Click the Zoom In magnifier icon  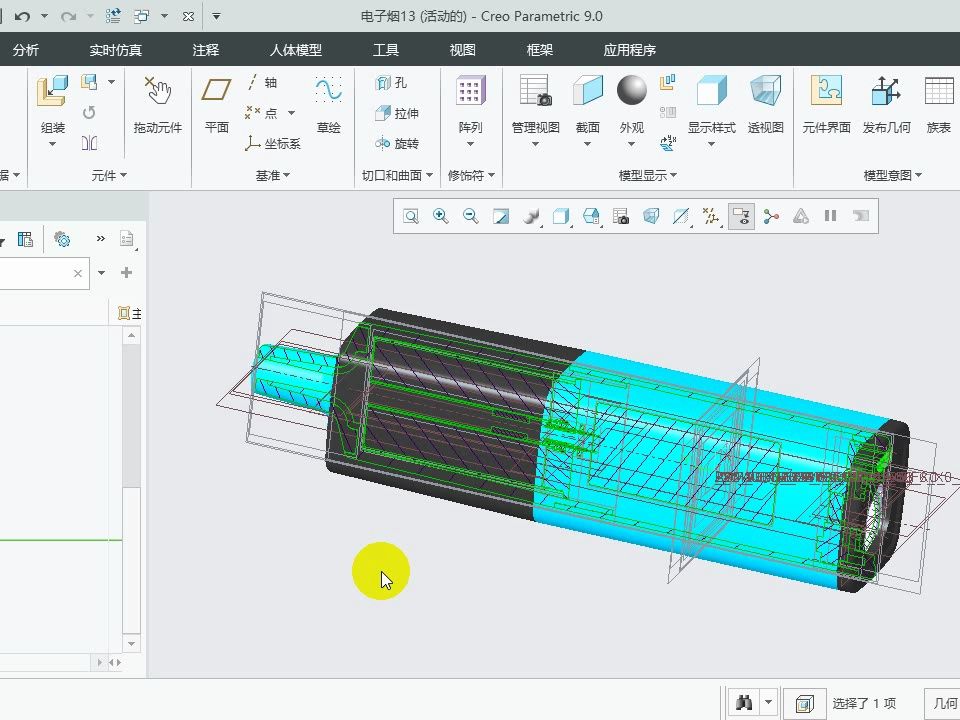[x=440, y=216]
